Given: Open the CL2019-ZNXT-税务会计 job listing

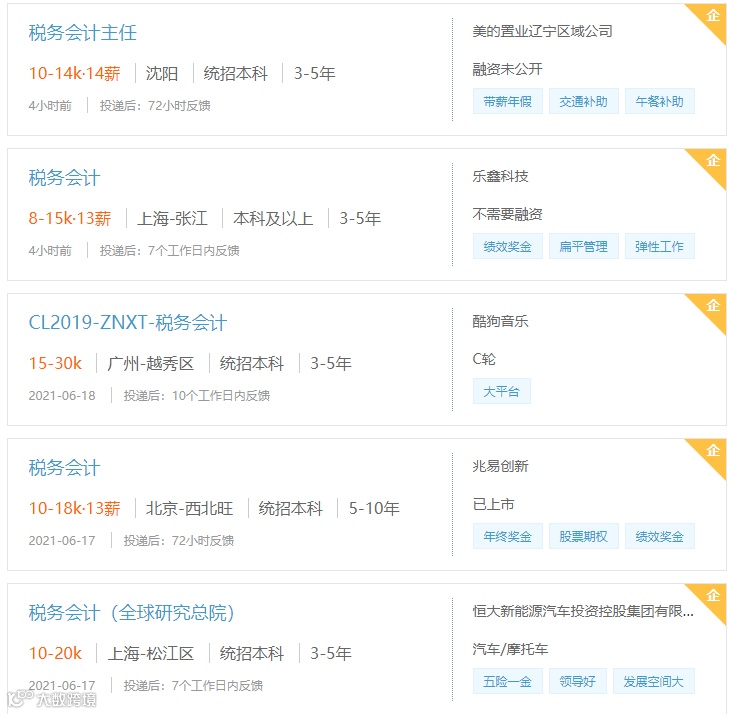Looking at the screenshot, I should click(x=128, y=323).
